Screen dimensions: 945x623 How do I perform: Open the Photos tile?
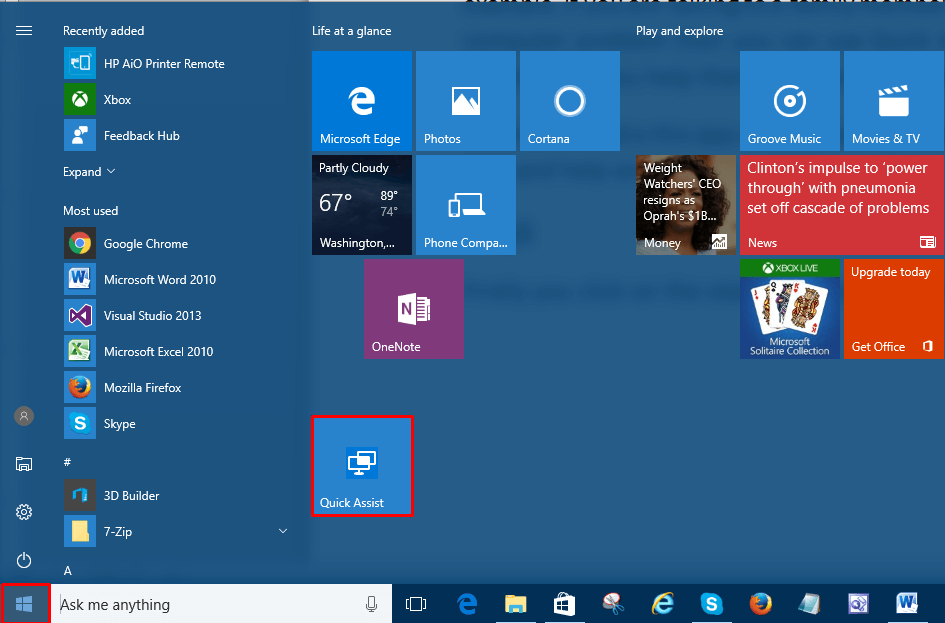pos(465,101)
